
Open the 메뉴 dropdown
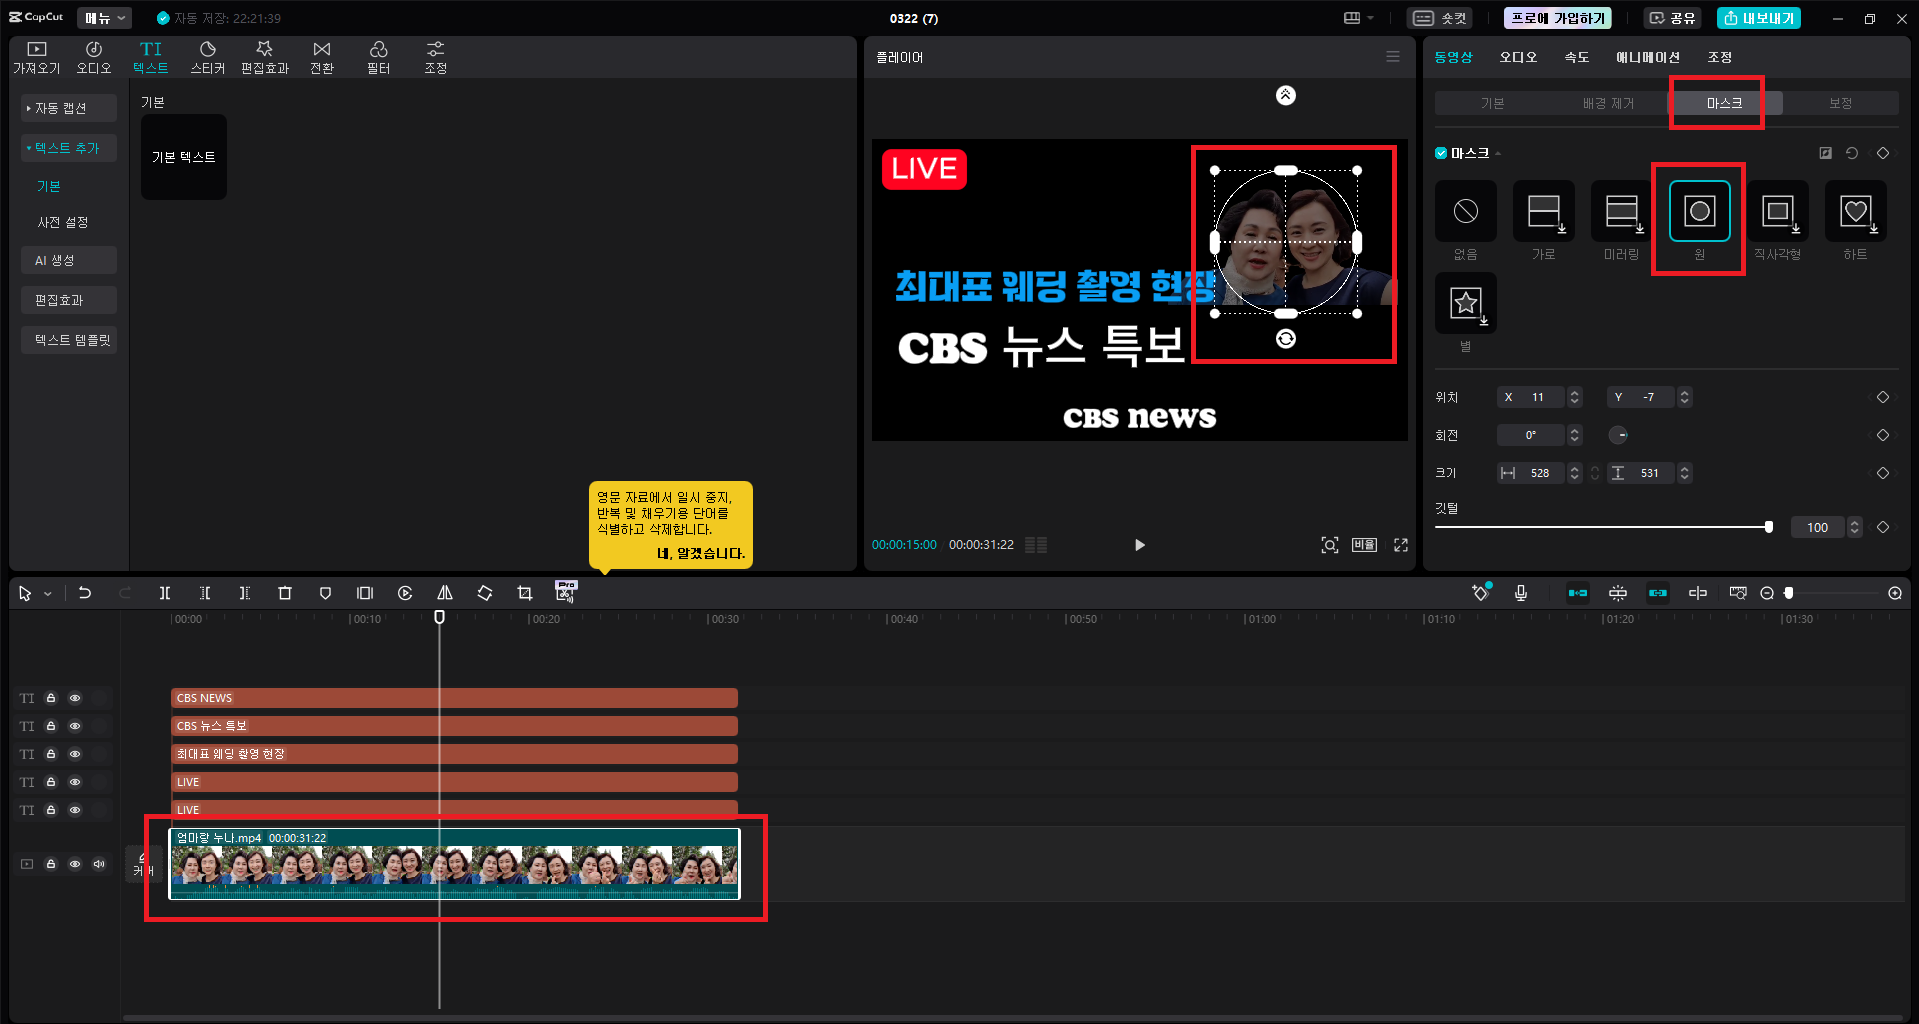click(105, 18)
